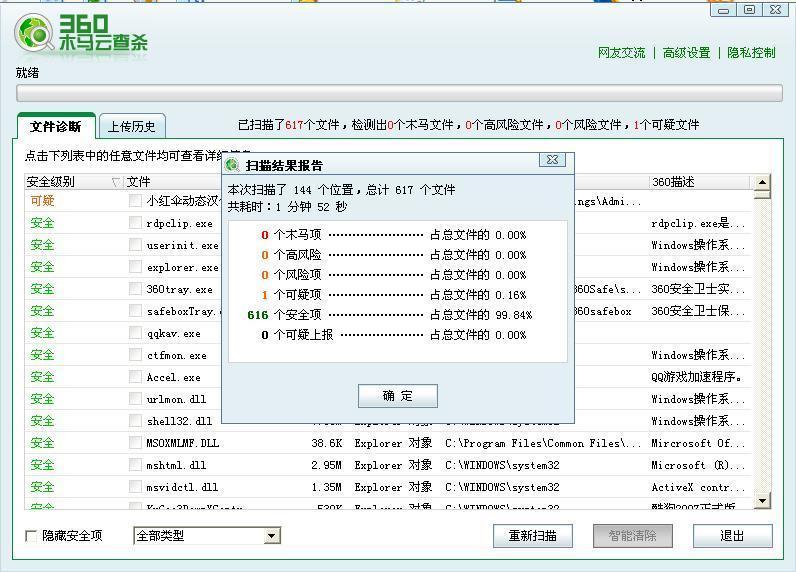
Task: Select the shell32.dll file name
Action: tap(179, 422)
